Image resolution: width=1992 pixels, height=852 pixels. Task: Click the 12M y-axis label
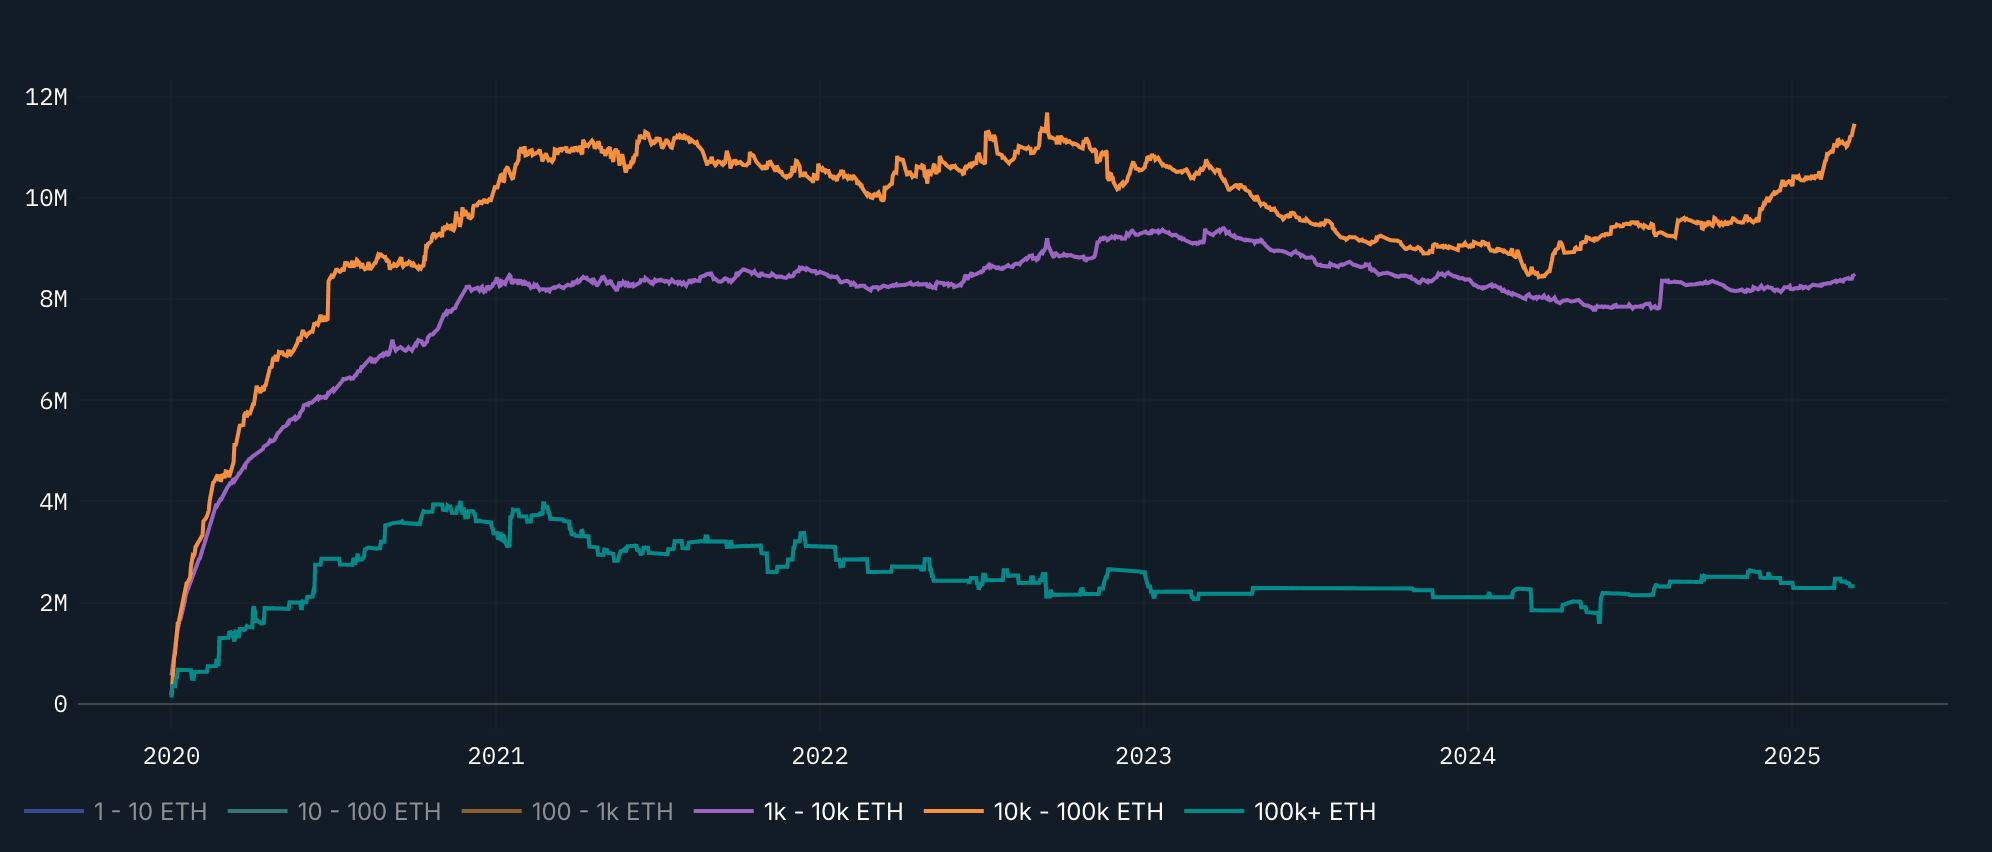[x=46, y=97]
